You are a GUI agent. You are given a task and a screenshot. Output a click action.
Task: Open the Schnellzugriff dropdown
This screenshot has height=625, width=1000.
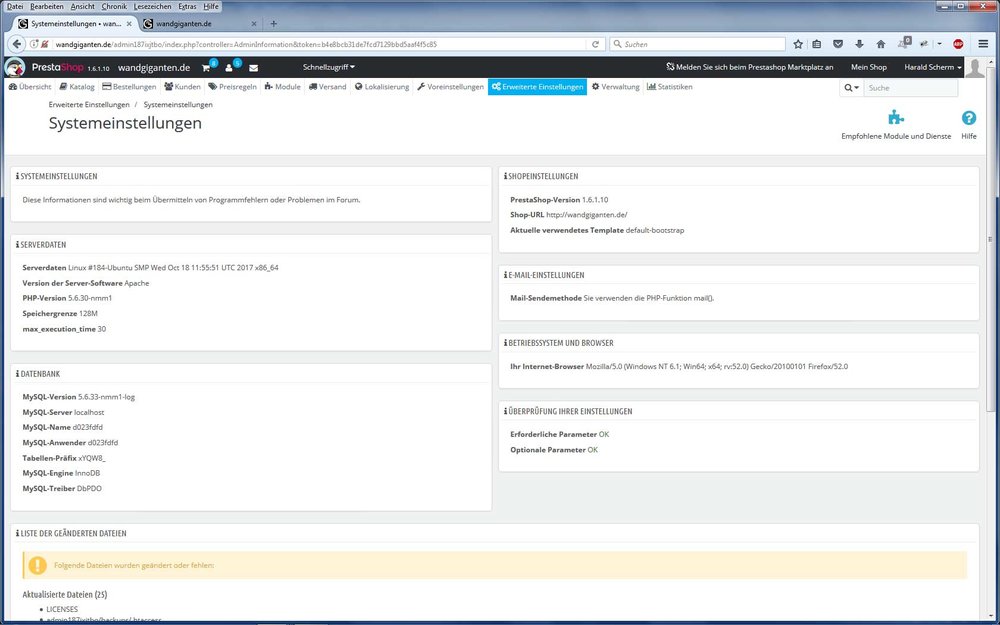coord(329,67)
